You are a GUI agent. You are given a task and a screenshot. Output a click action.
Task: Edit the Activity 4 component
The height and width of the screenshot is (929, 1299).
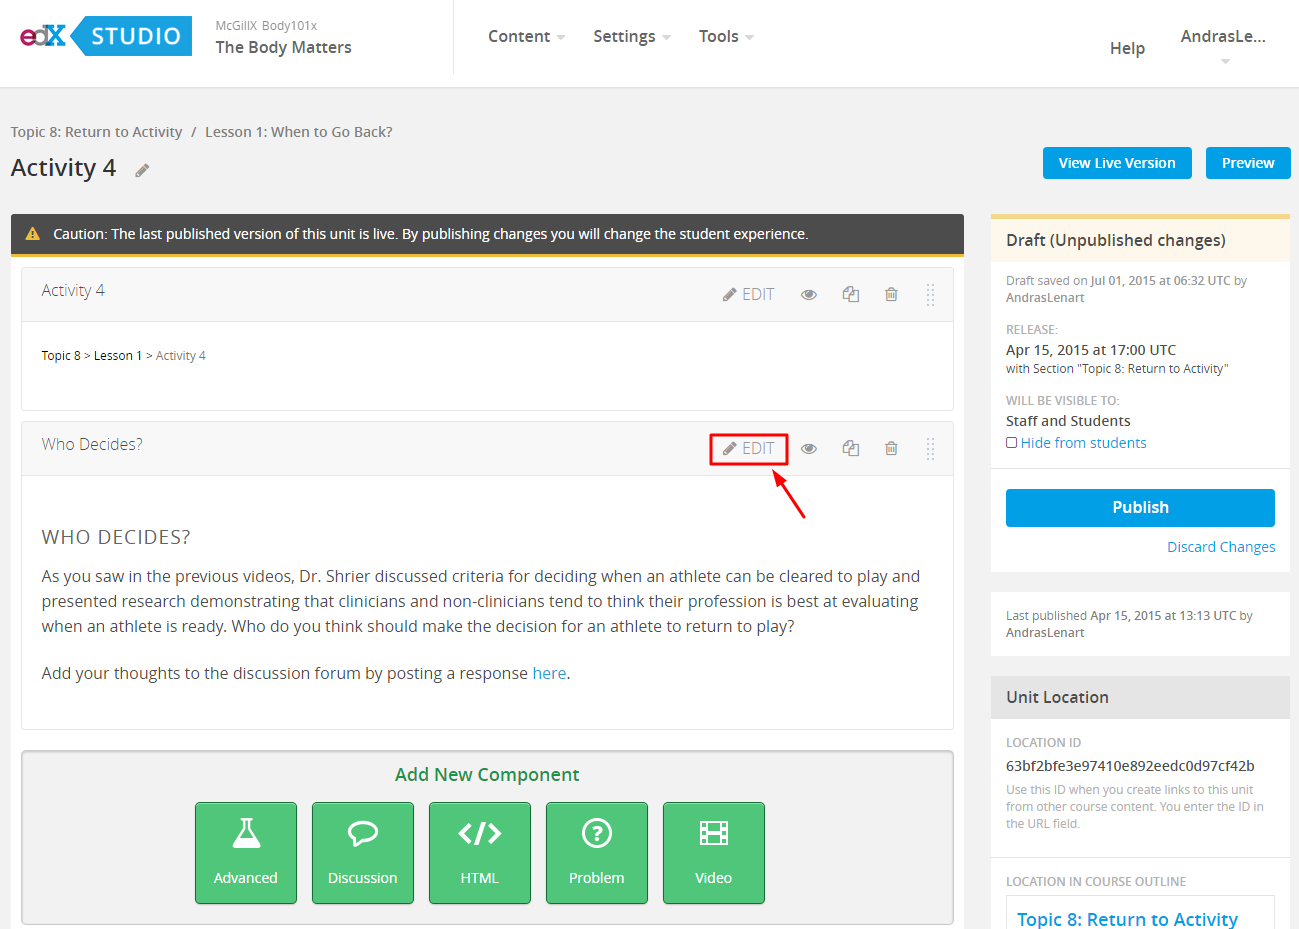748,294
